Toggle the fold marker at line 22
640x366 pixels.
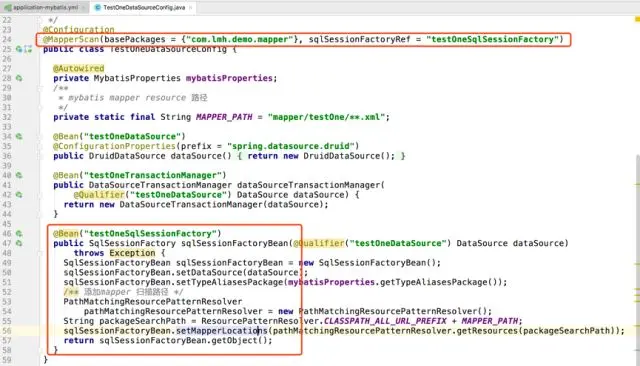[x=40, y=20]
